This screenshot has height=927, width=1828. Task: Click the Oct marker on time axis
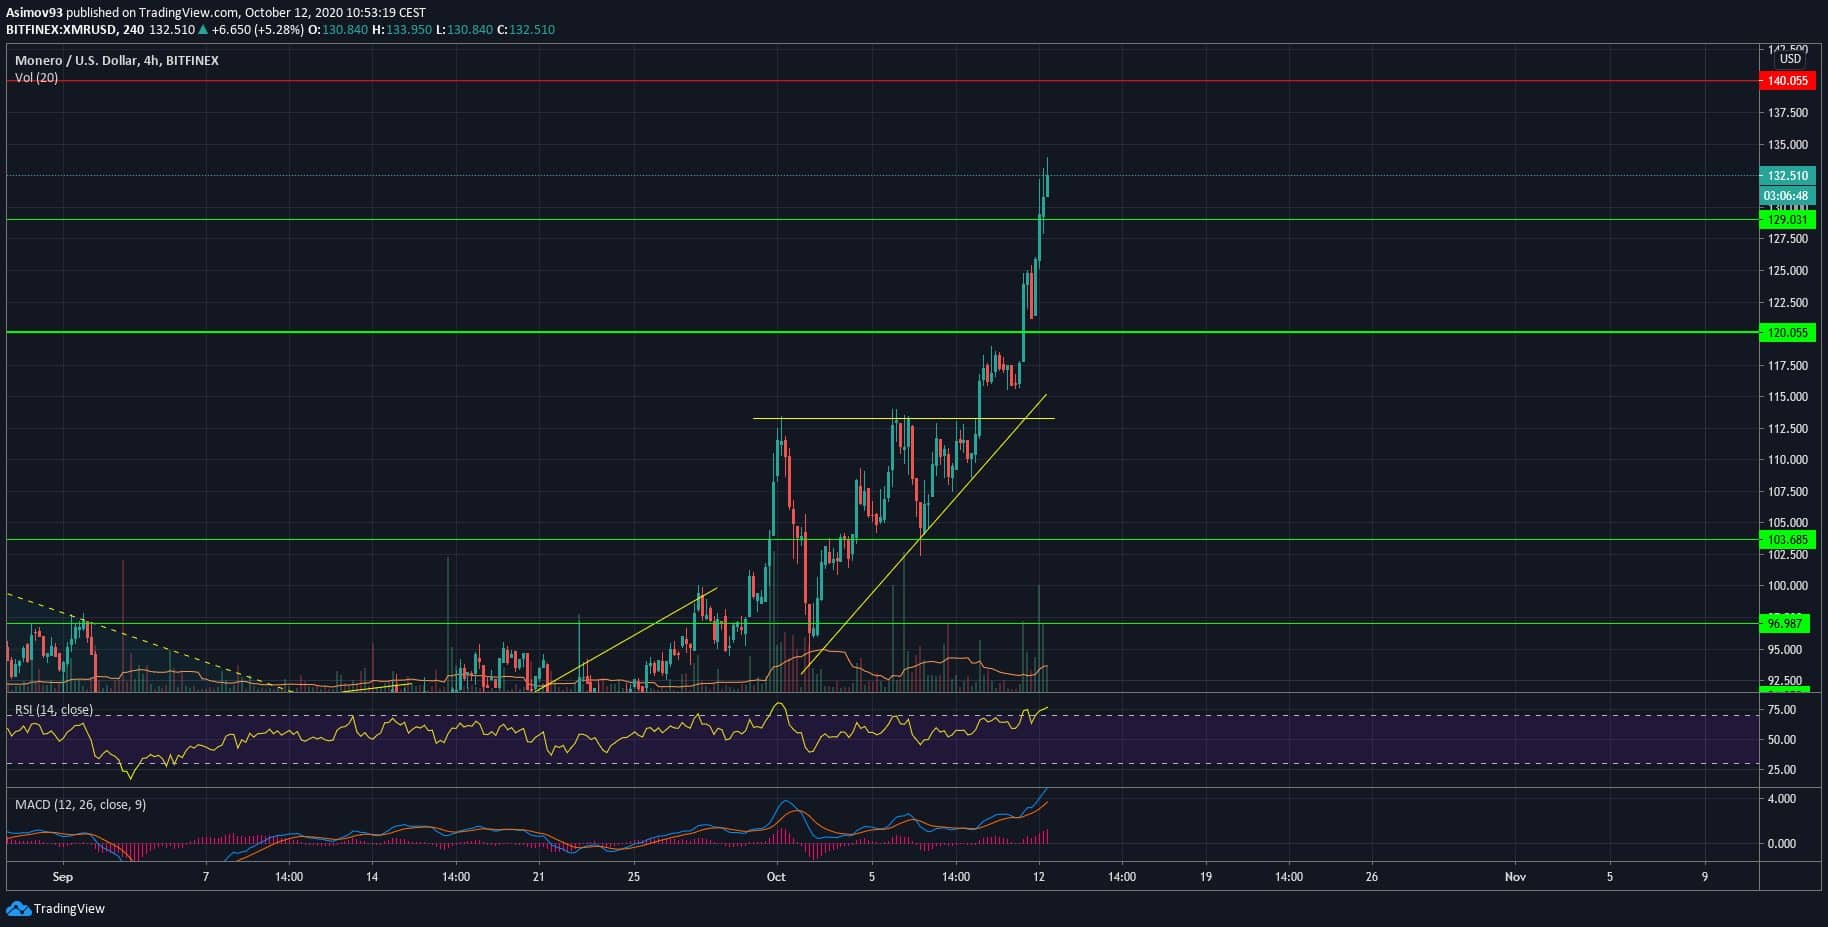[x=776, y=877]
